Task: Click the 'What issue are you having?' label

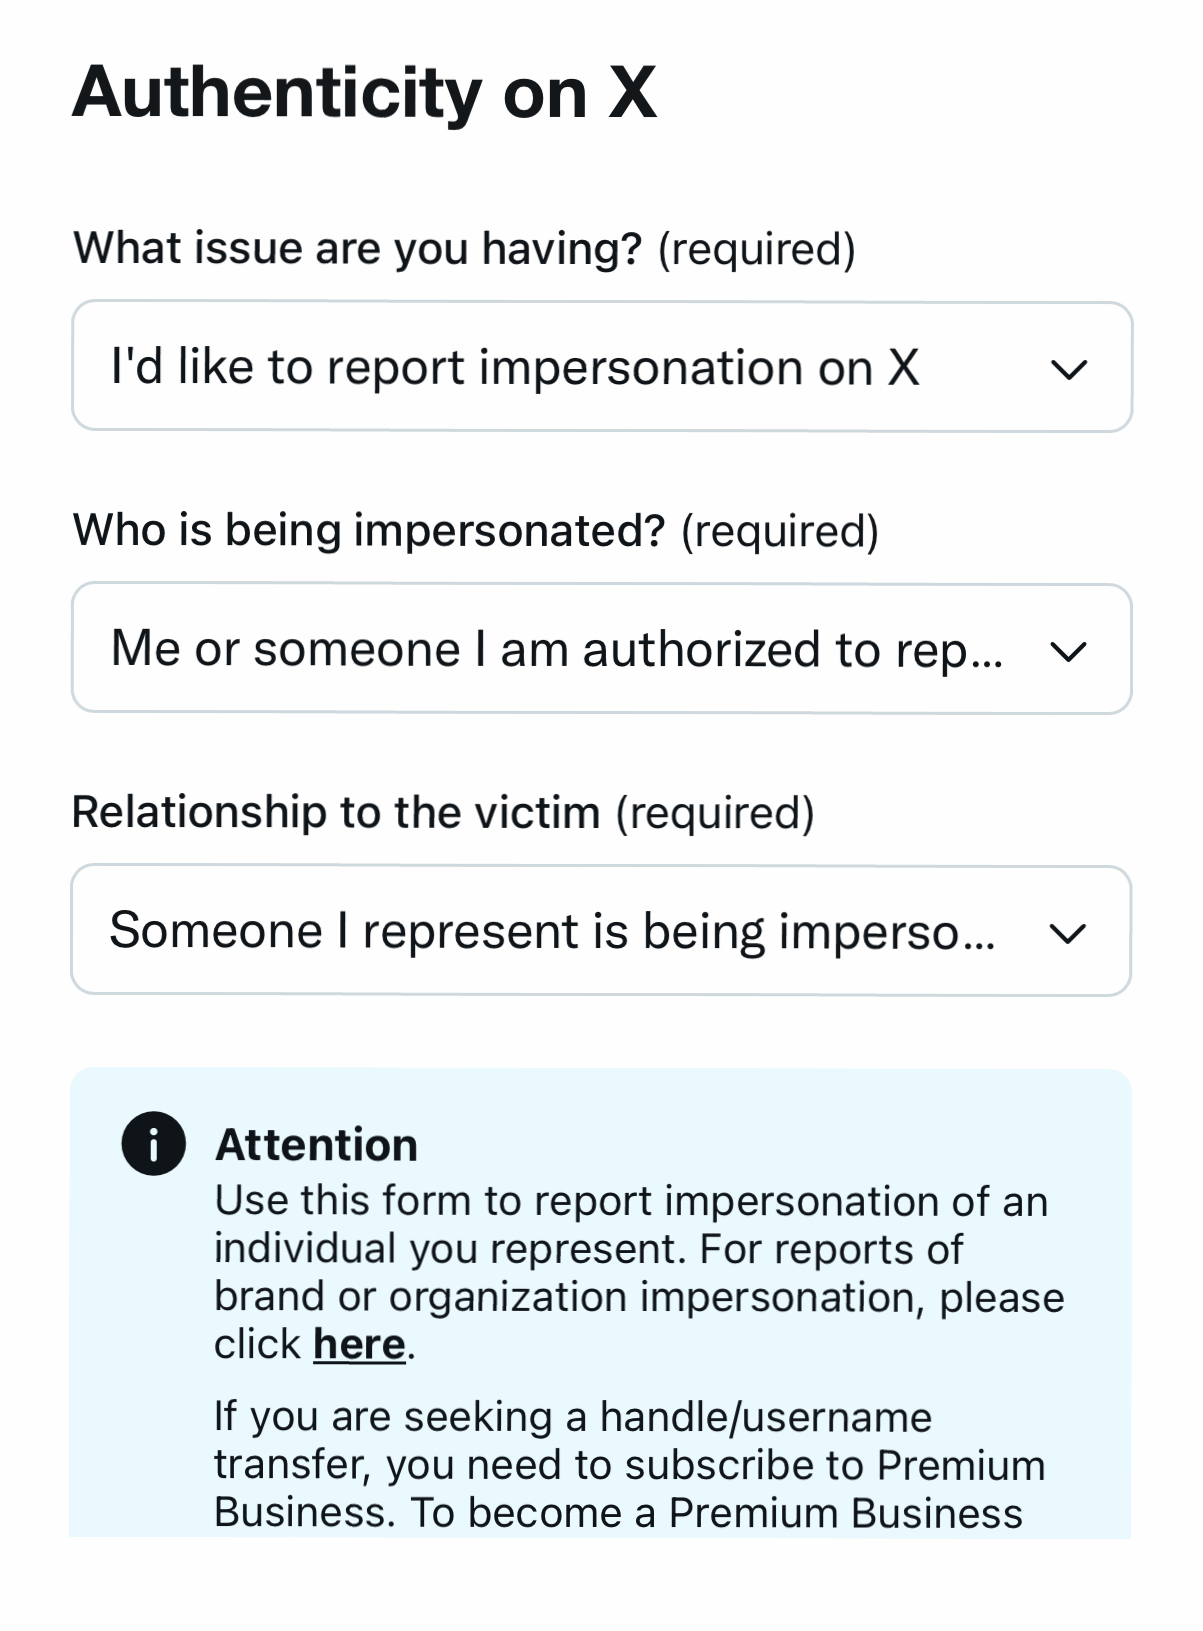Action: [x=357, y=248]
